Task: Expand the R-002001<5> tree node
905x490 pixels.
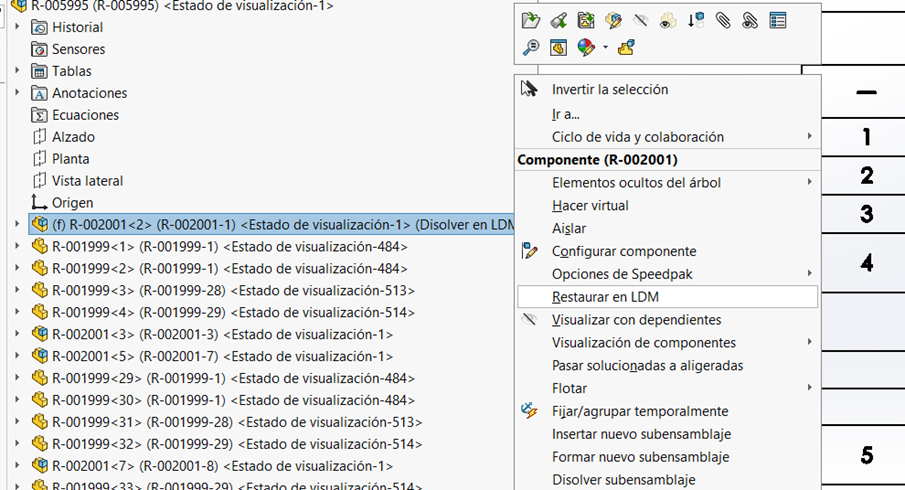Action: 17,356
